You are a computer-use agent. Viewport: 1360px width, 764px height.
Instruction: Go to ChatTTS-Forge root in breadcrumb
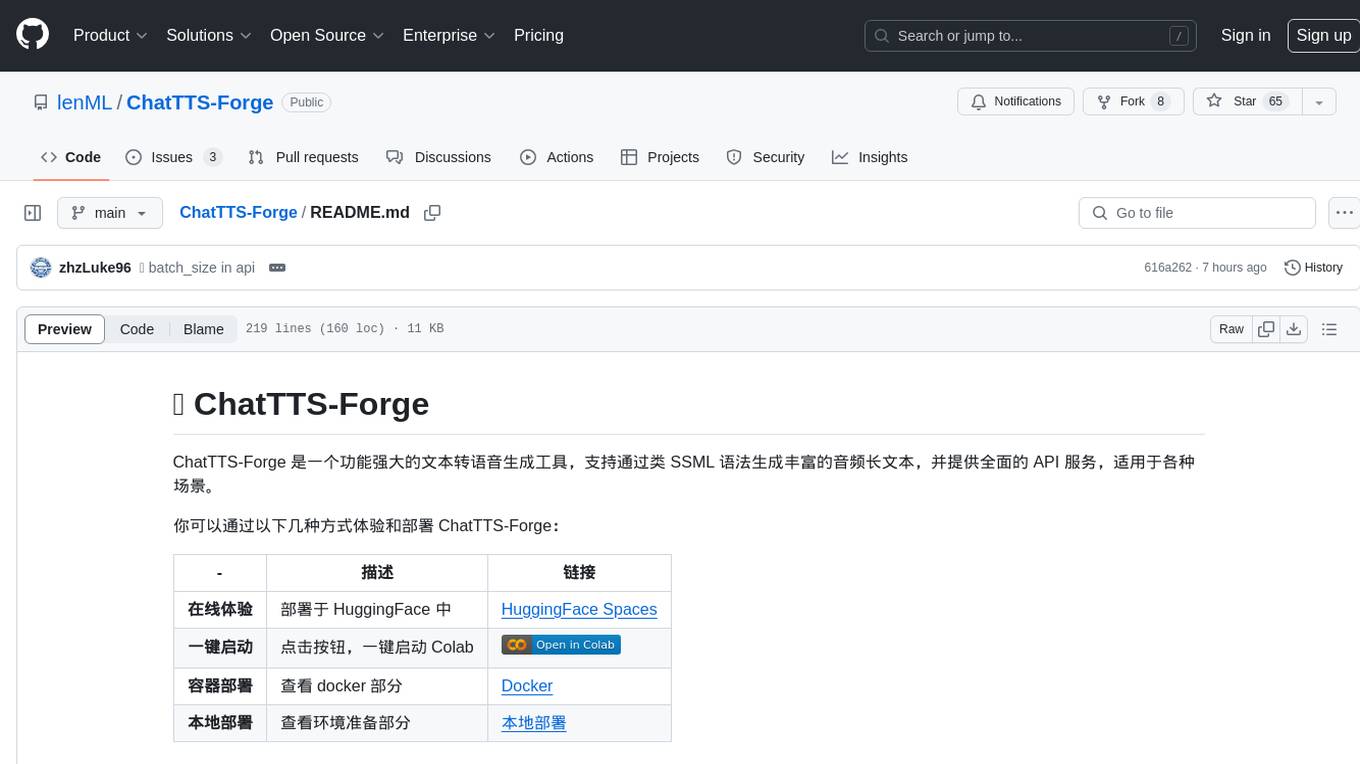point(238,212)
